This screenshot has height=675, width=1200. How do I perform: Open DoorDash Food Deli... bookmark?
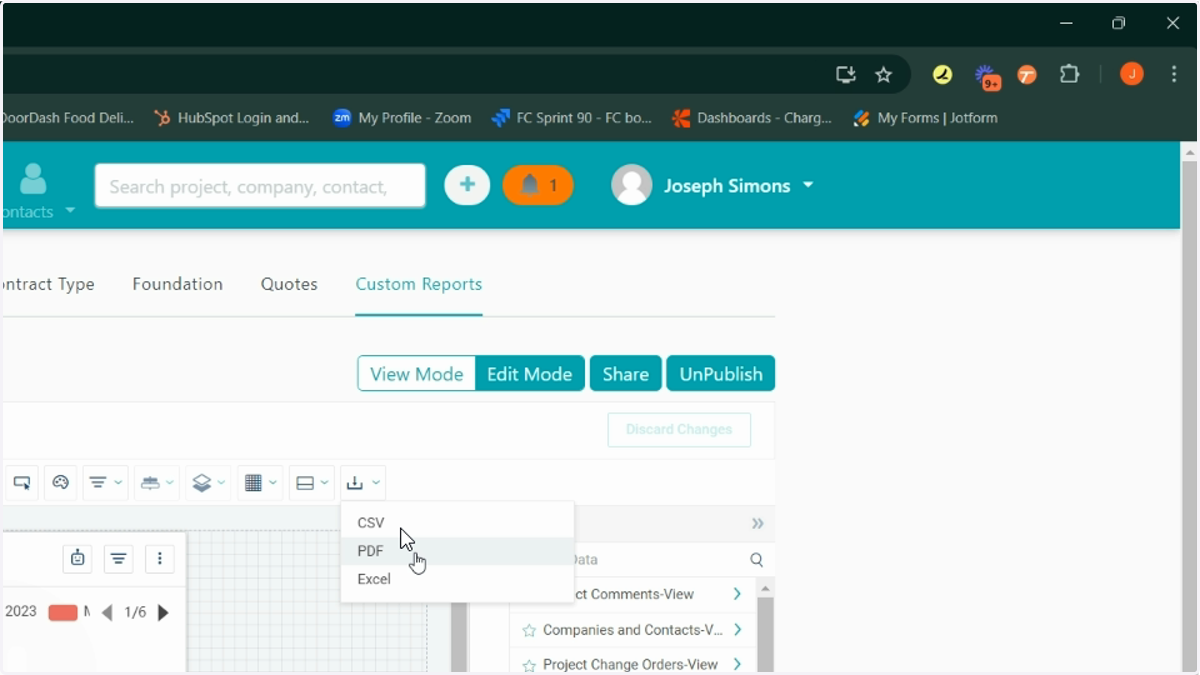[67, 118]
